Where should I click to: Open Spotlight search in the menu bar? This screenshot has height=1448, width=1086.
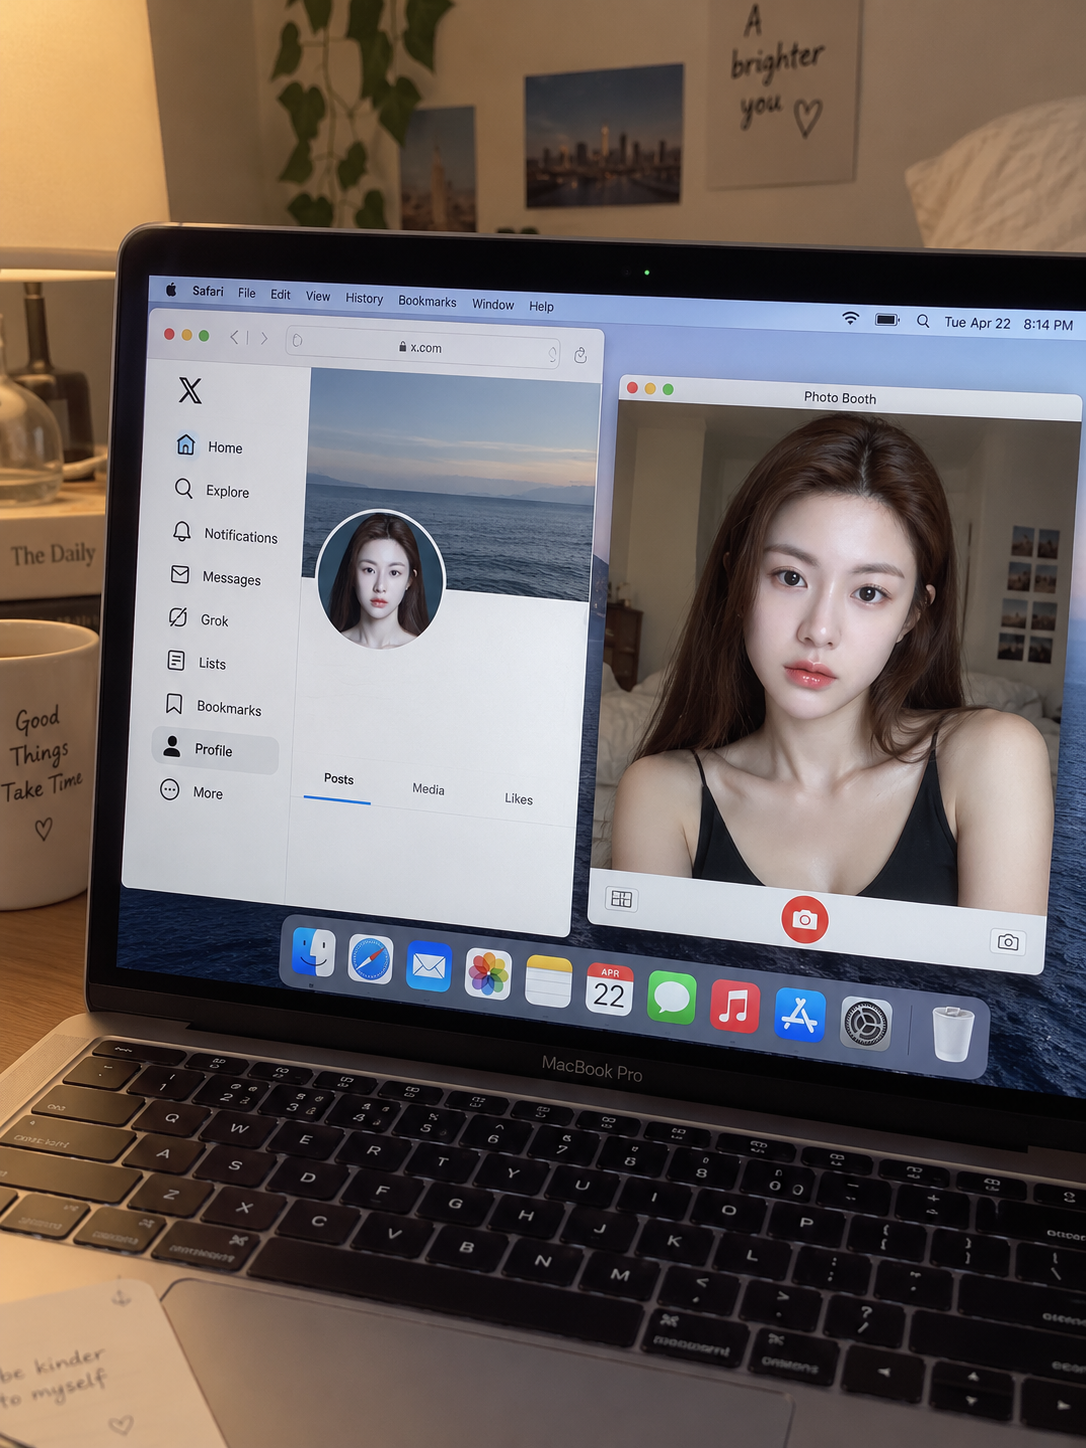(923, 321)
